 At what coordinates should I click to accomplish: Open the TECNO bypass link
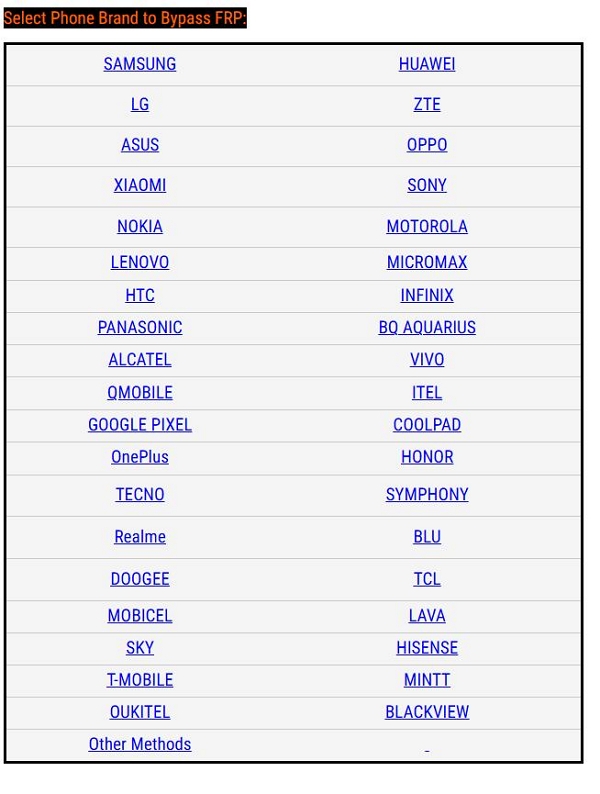pyautogui.click(x=140, y=494)
